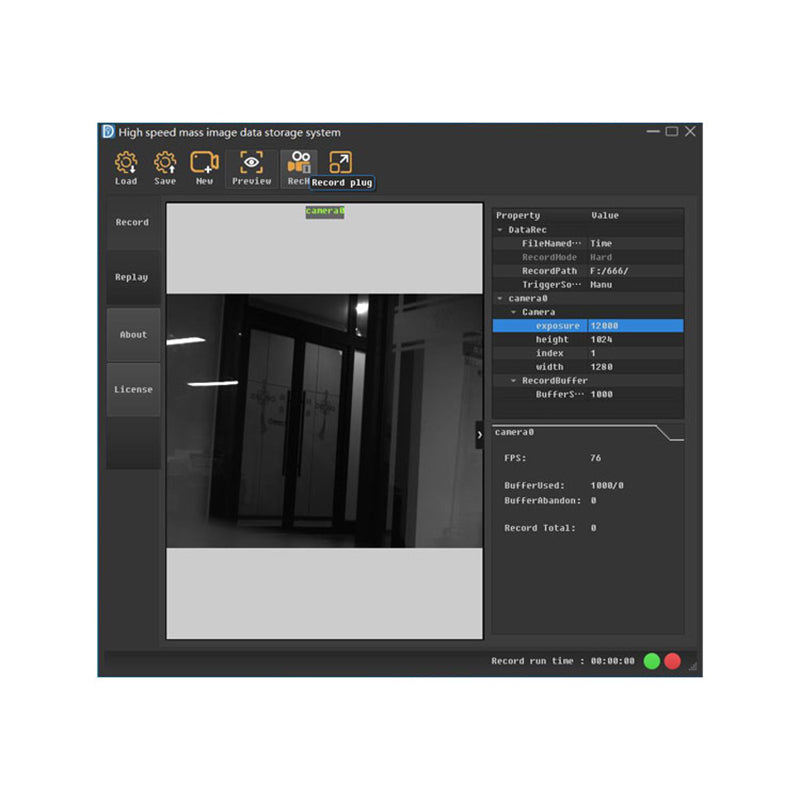800x800 pixels.
Task: Click the panel collapse arrow beside the video
Action: click(x=481, y=434)
